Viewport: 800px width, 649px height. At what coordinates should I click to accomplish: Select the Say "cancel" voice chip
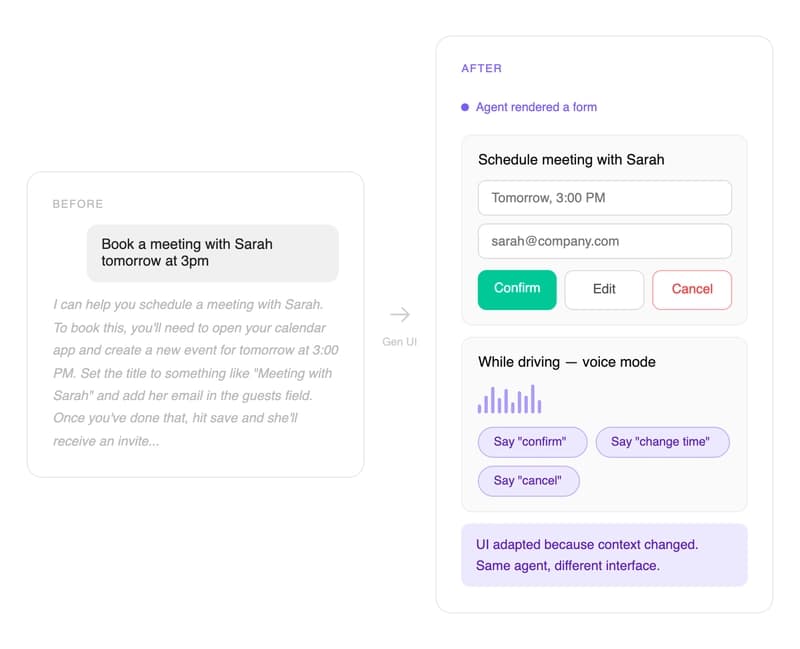coord(528,481)
